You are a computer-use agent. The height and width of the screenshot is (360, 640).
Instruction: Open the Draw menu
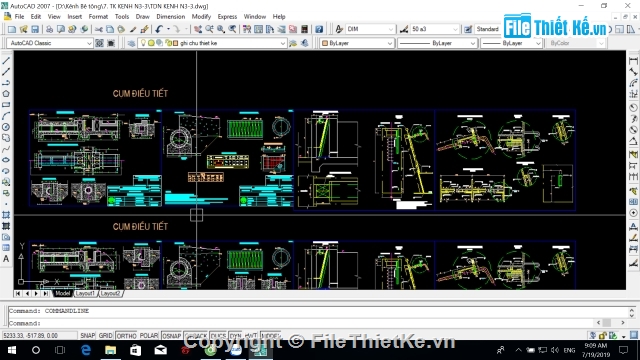click(142, 17)
